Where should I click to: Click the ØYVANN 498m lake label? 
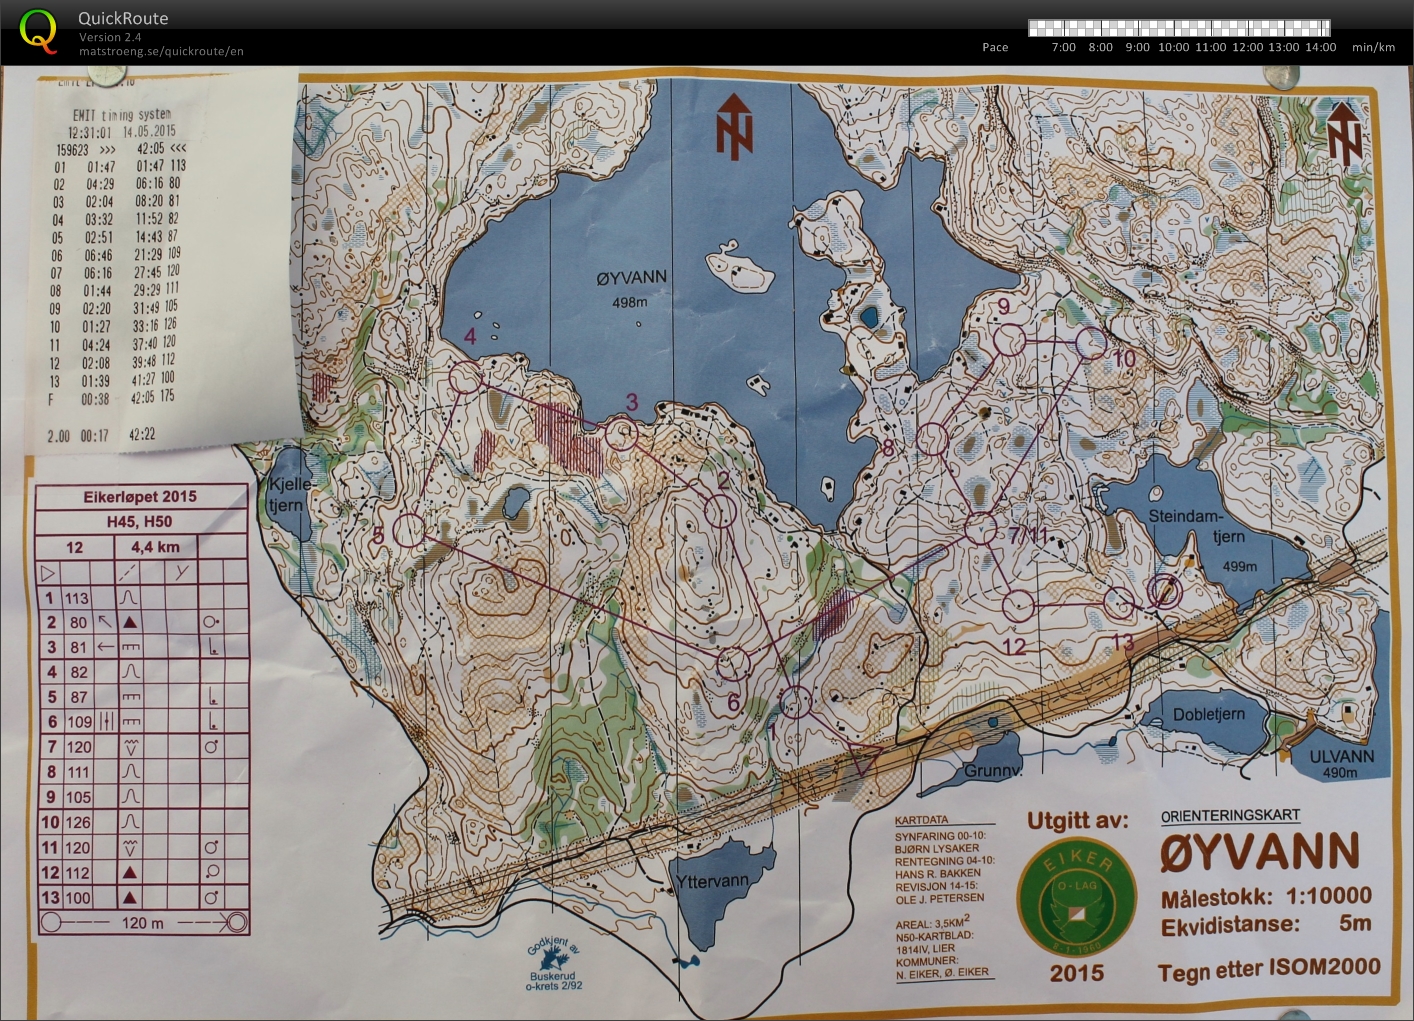pos(631,288)
